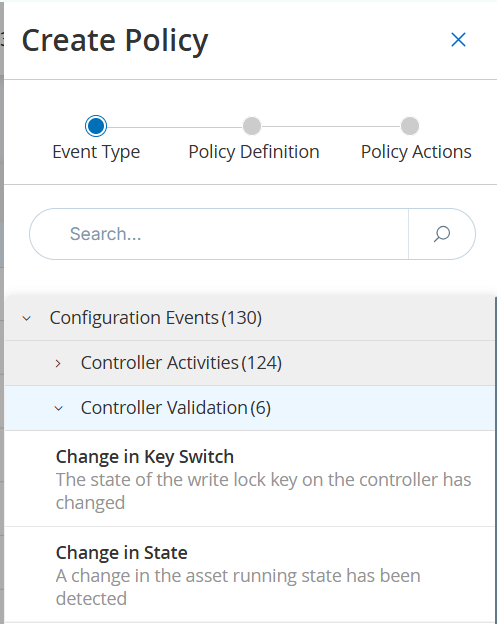Close the Create Policy panel
This screenshot has height=624, width=497.
point(458,40)
